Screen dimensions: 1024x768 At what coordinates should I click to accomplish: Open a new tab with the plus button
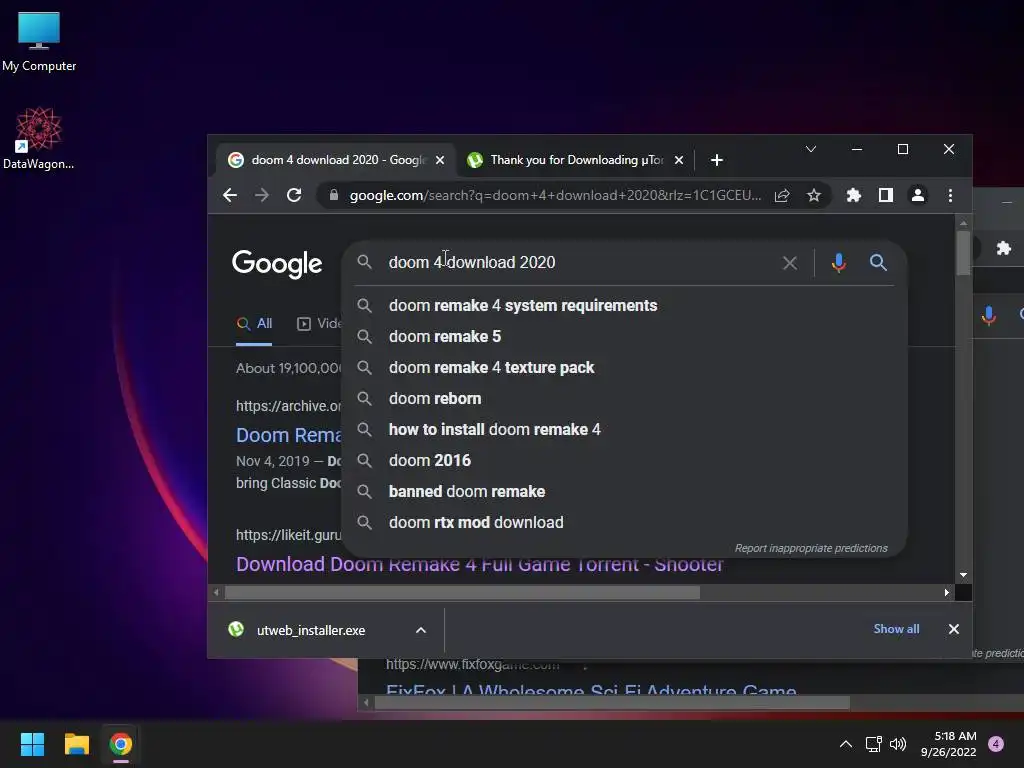pos(716,160)
